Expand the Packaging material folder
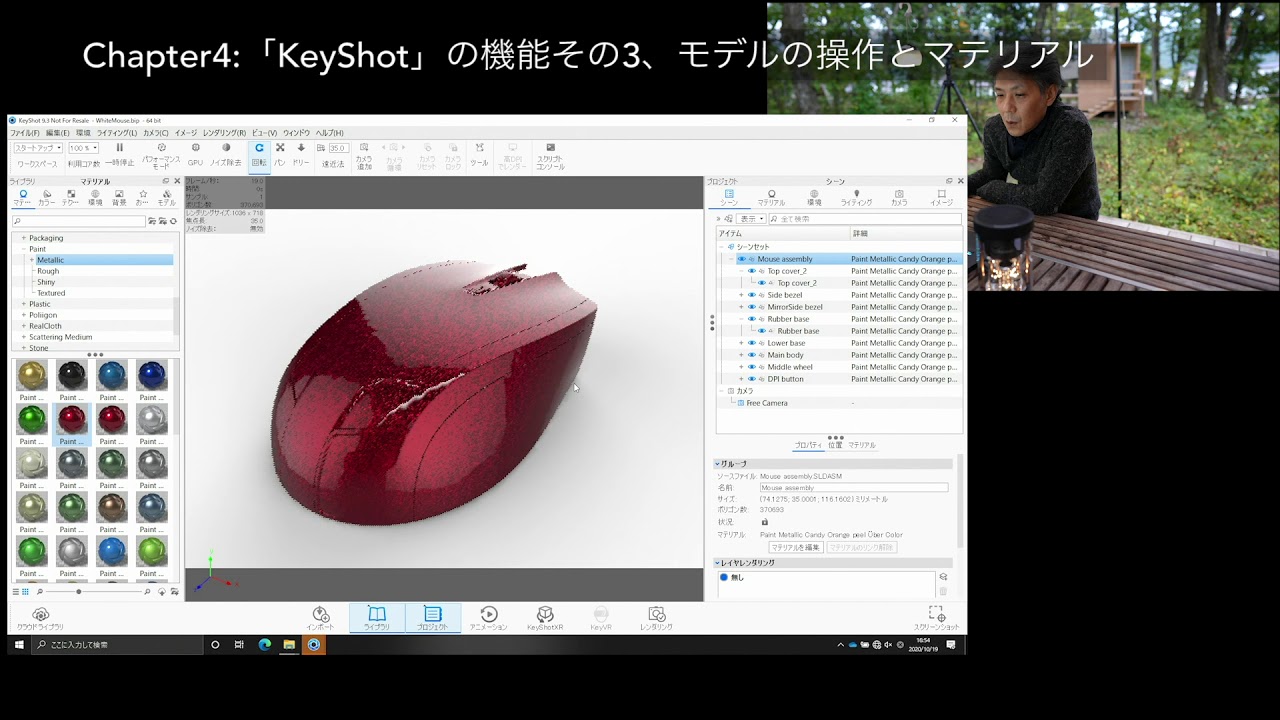Viewport: 1280px width, 720px height. coord(24,238)
